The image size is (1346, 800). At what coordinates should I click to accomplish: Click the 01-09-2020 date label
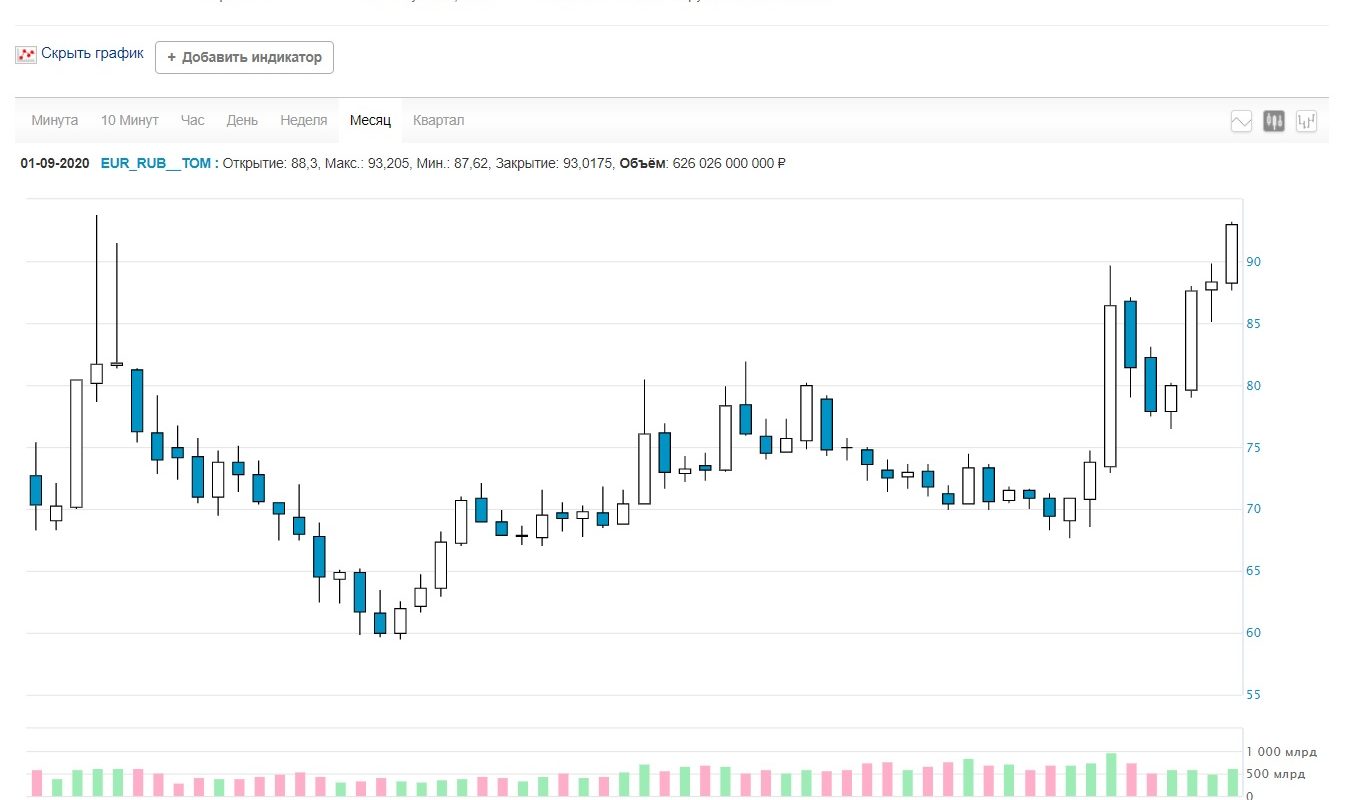(55, 163)
